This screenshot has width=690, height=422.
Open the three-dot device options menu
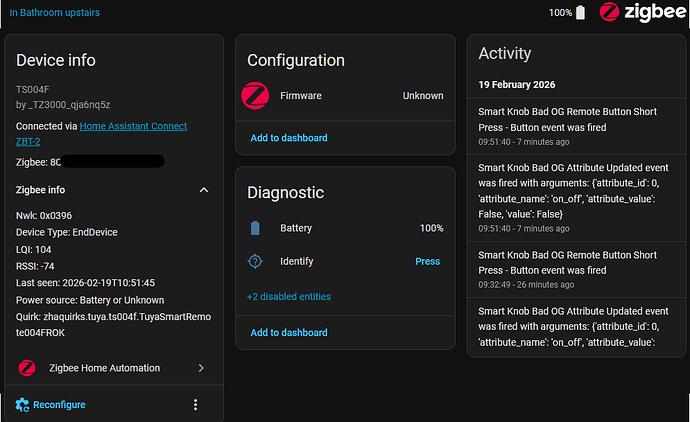195,404
